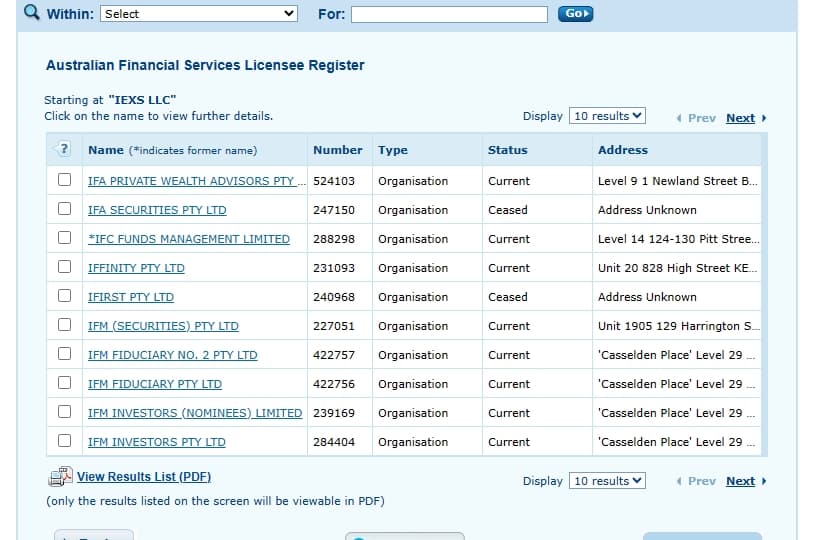Click the bottom Next arrow icon
The width and height of the screenshot is (813, 540).
pyautogui.click(x=764, y=481)
